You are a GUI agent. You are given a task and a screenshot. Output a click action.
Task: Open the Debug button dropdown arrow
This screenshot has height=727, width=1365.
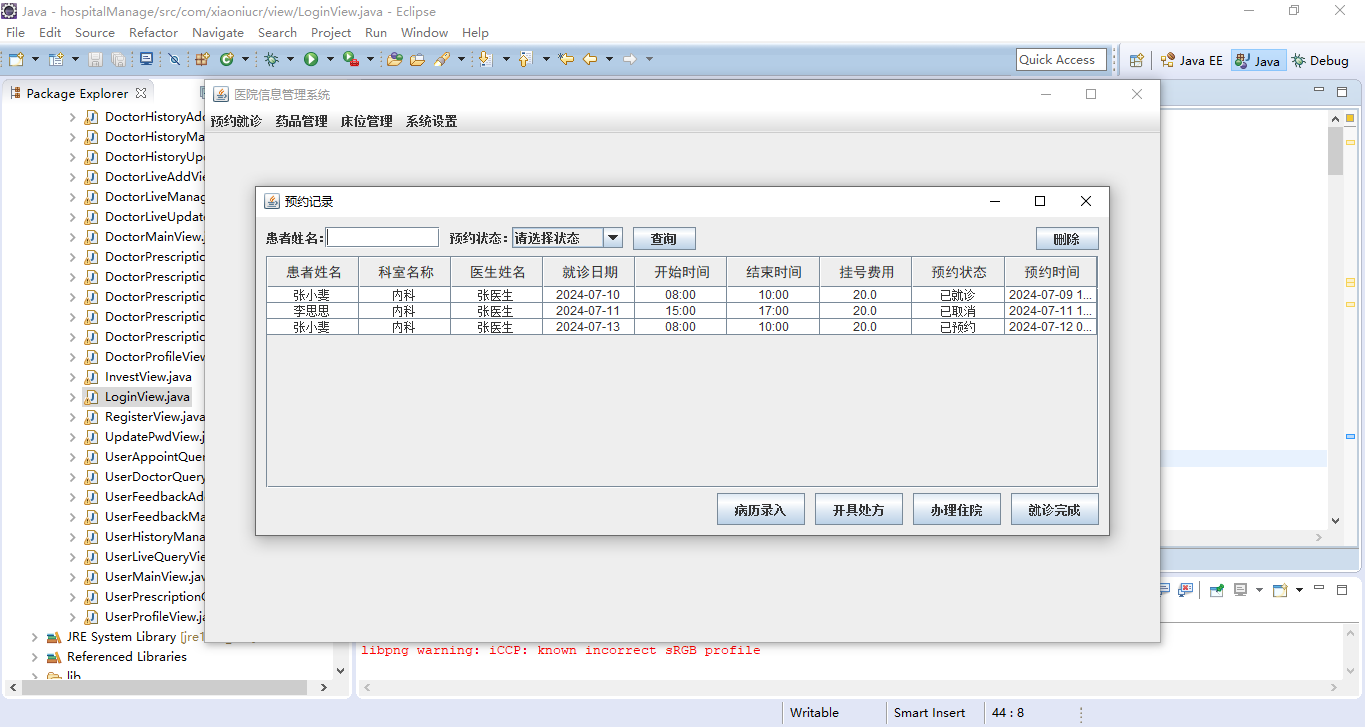point(290,59)
